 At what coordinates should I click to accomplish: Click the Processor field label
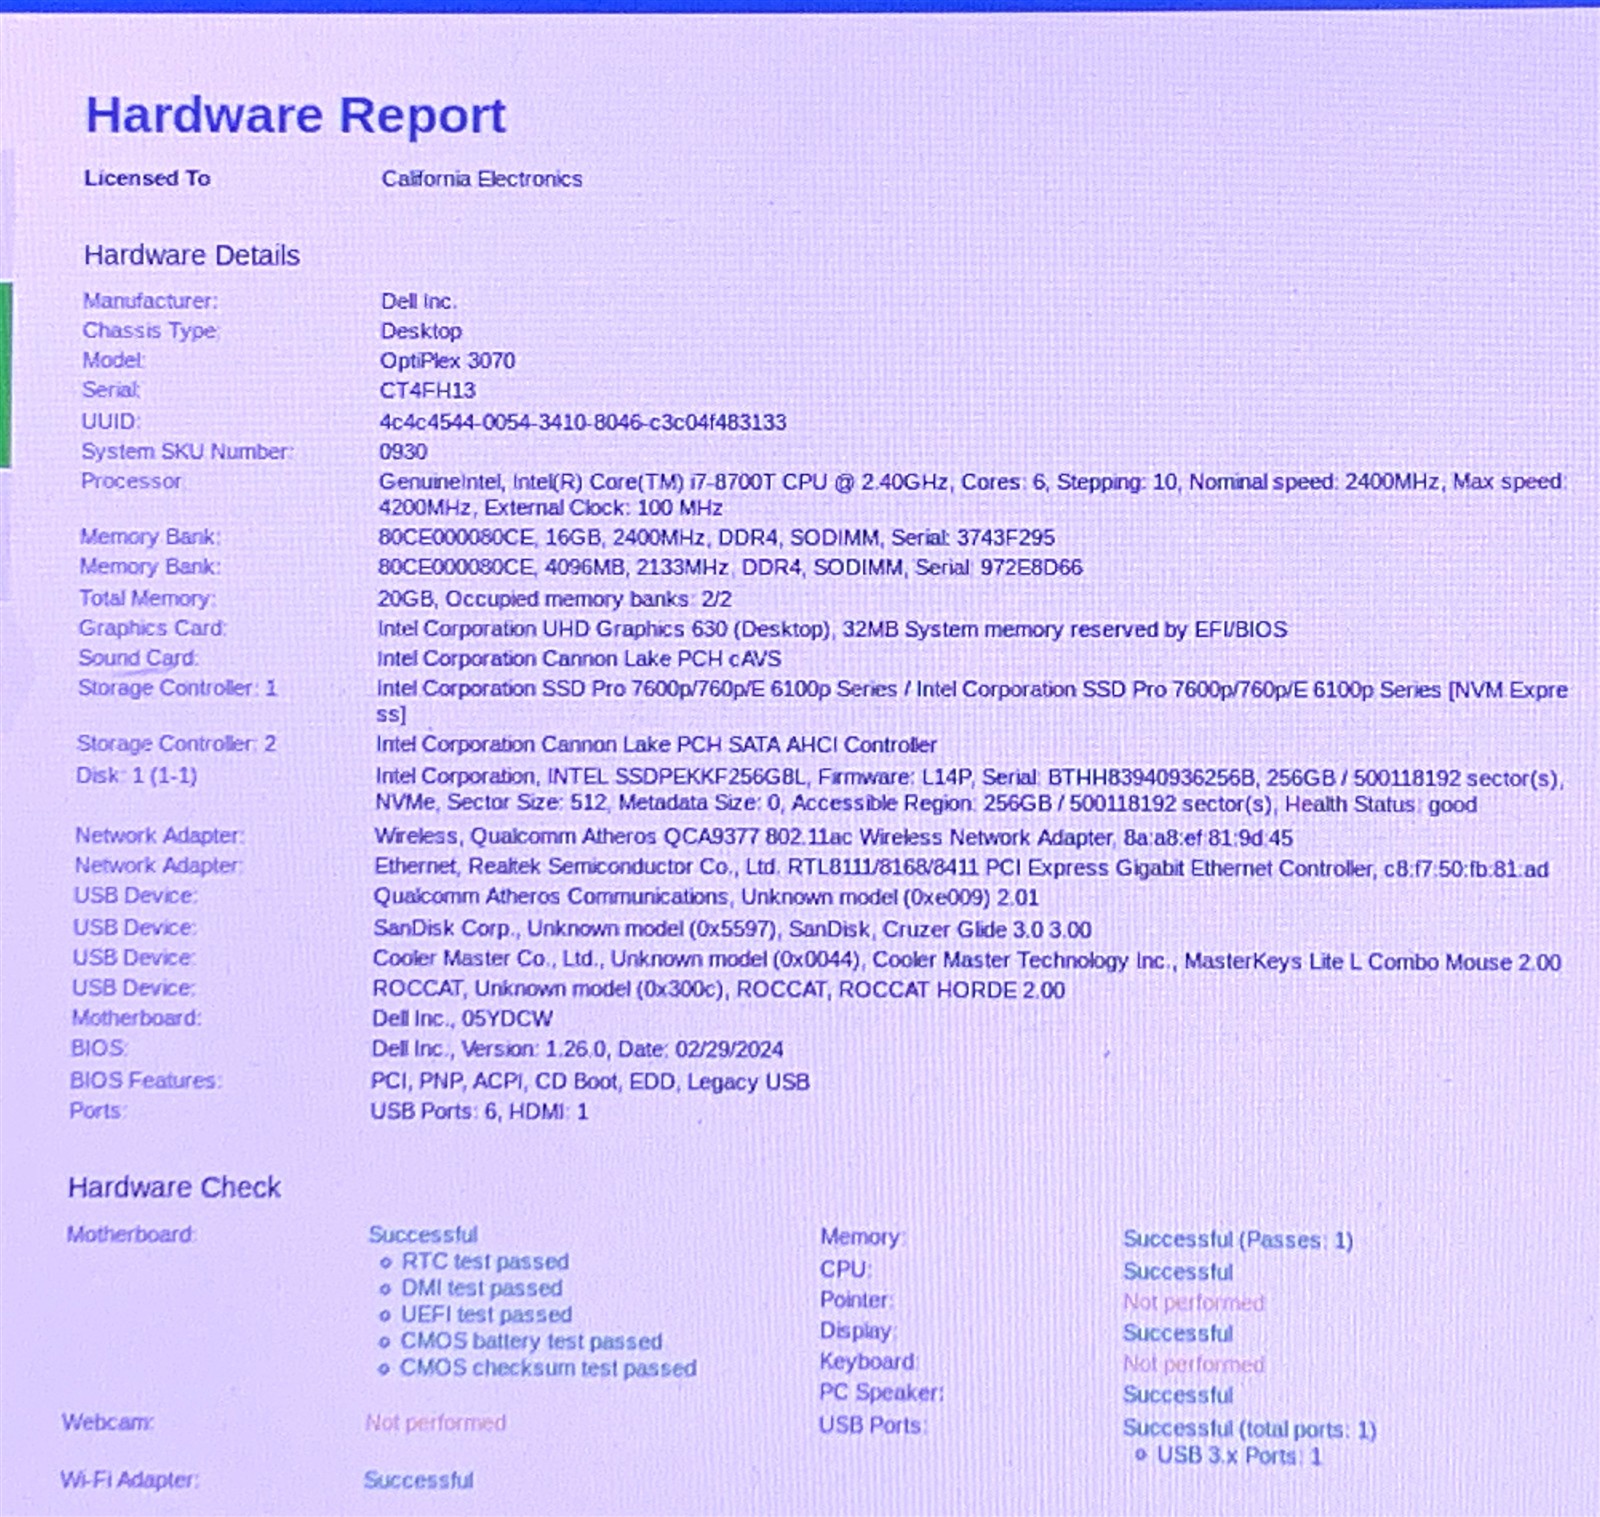pos(131,481)
